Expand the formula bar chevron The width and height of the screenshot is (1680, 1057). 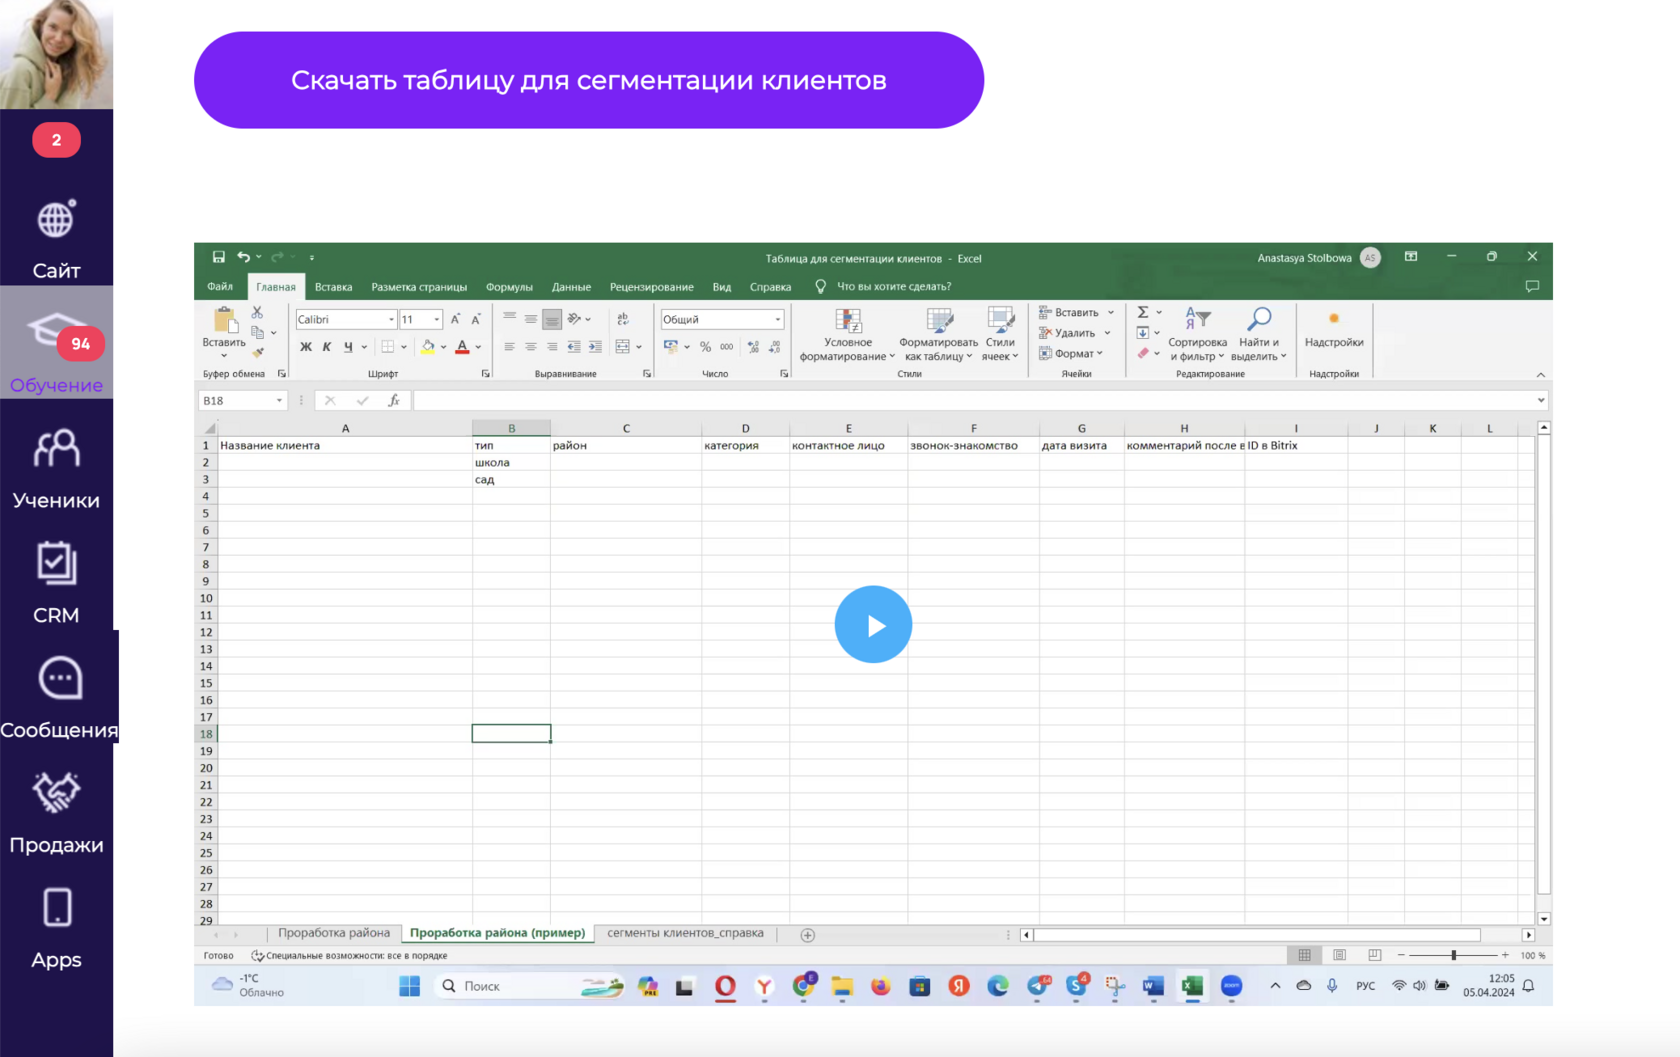click(x=1541, y=400)
